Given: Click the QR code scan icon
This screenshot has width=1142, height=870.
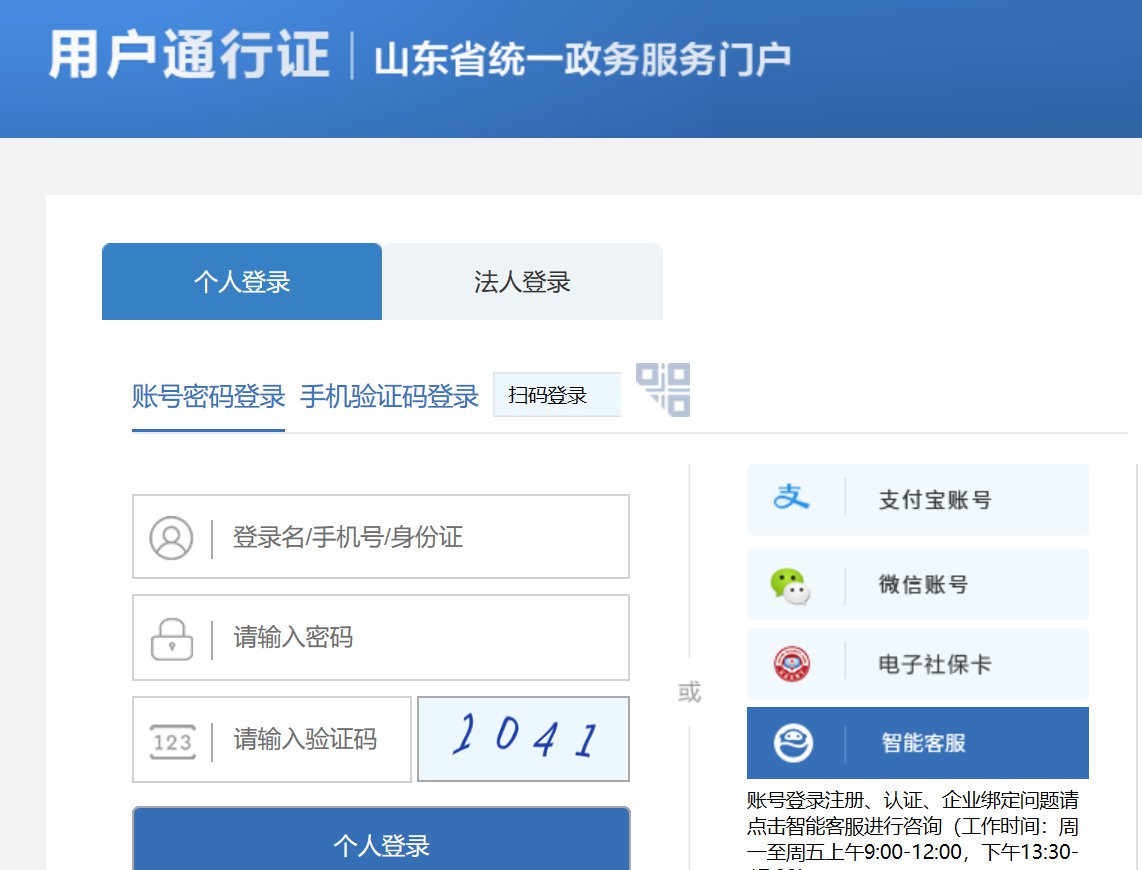Looking at the screenshot, I should (x=663, y=389).
